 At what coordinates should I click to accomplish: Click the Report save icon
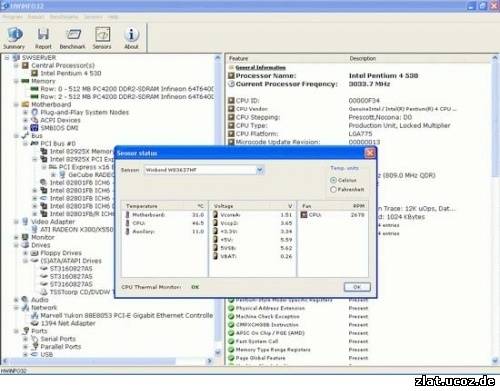pyautogui.click(x=43, y=38)
